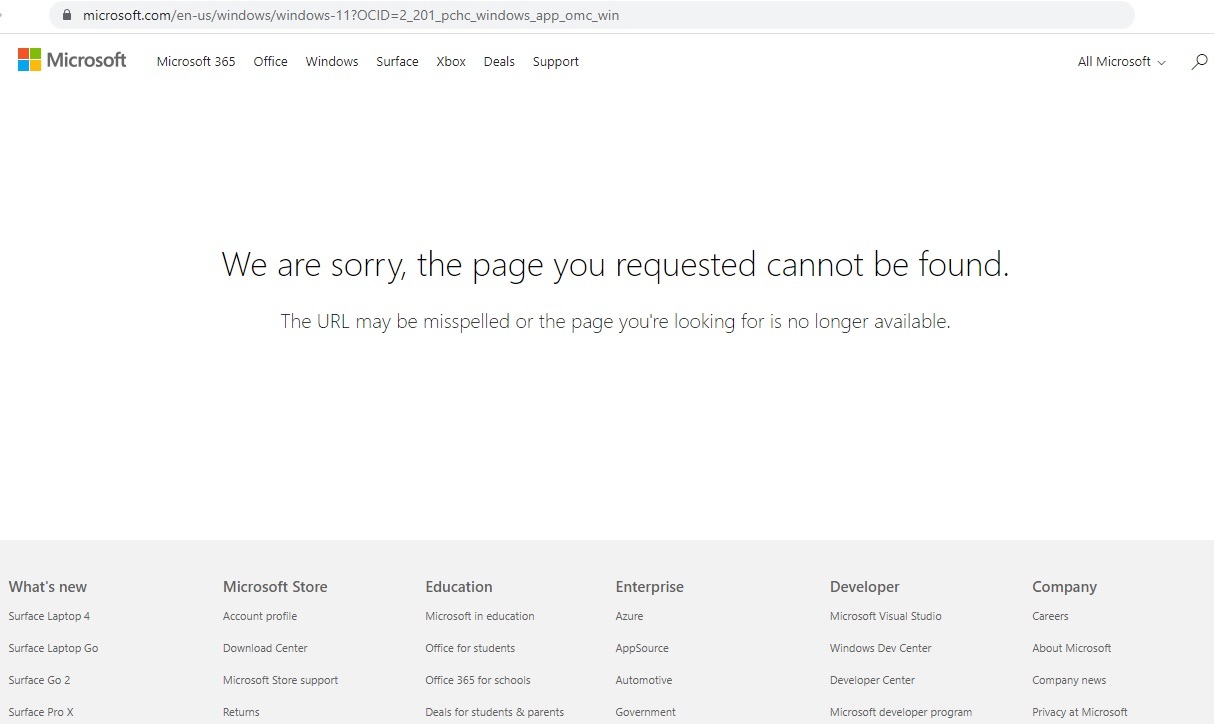Open the Developer Center link
The height and width of the screenshot is (724, 1214).
872,680
